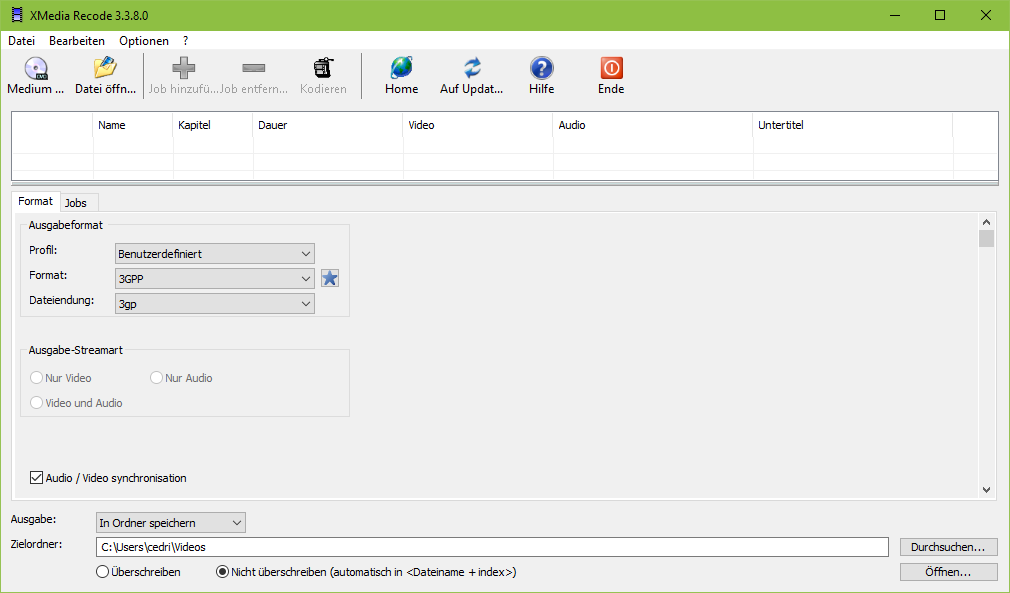Enable Nicht überschreiben option
The height and width of the screenshot is (593, 1010).
click(x=221, y=571)
